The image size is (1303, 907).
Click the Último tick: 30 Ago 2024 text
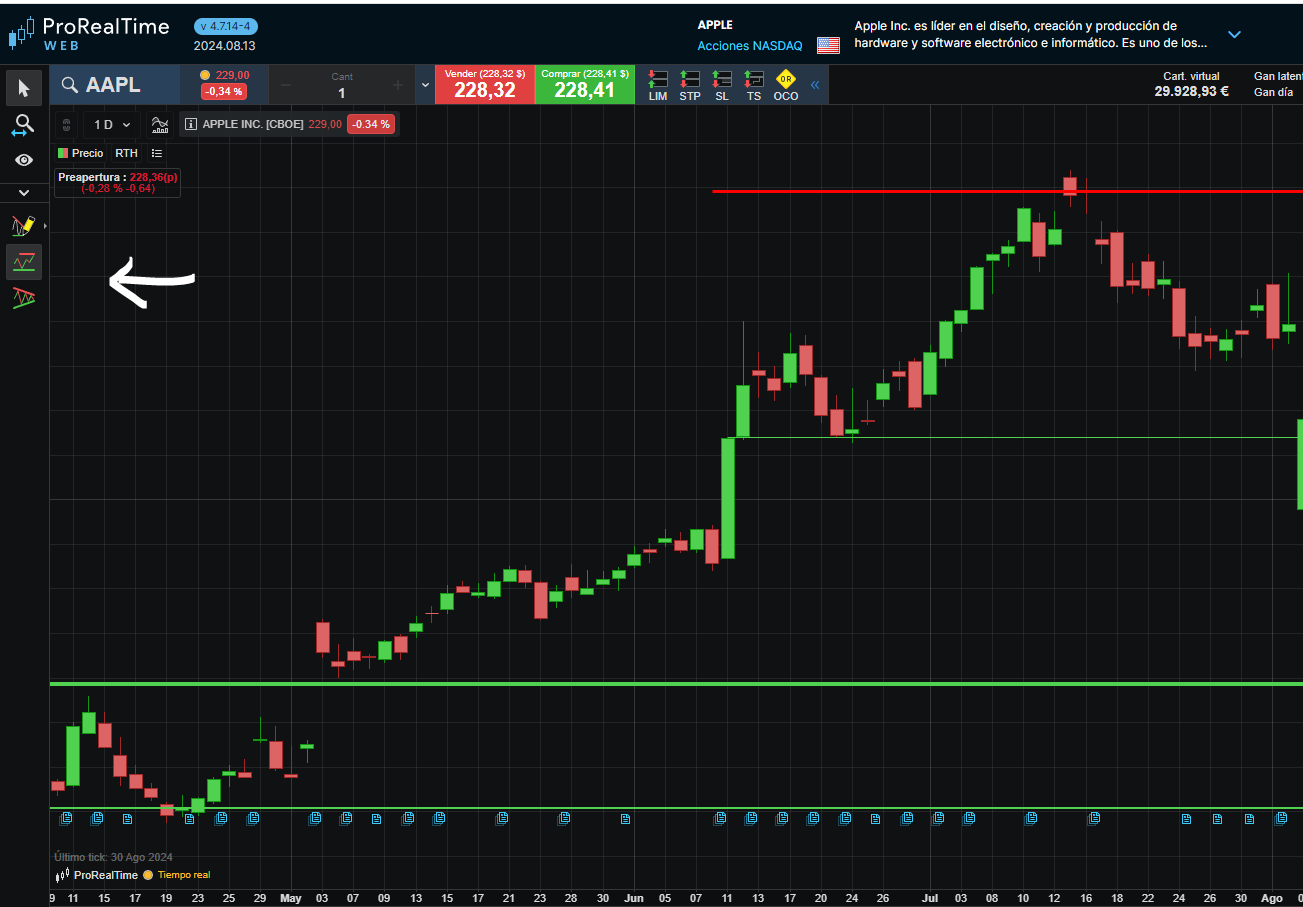pos(113,857)
